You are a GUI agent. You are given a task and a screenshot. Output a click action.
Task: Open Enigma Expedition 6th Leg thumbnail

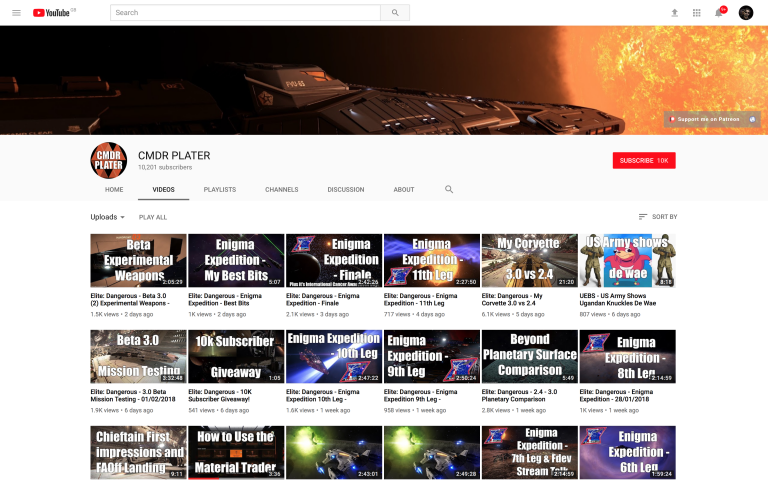(x=627, y=453)
